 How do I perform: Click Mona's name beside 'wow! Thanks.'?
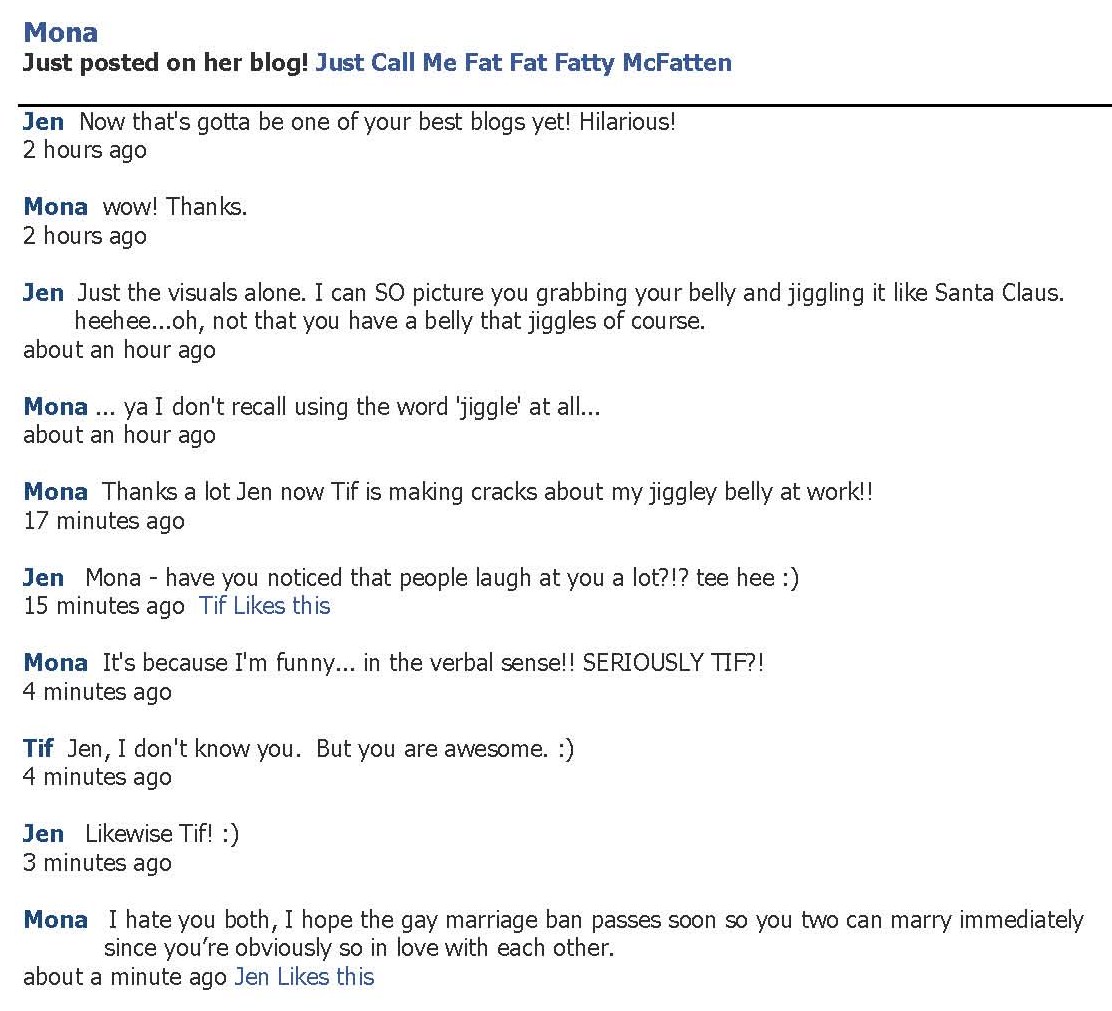55,207
